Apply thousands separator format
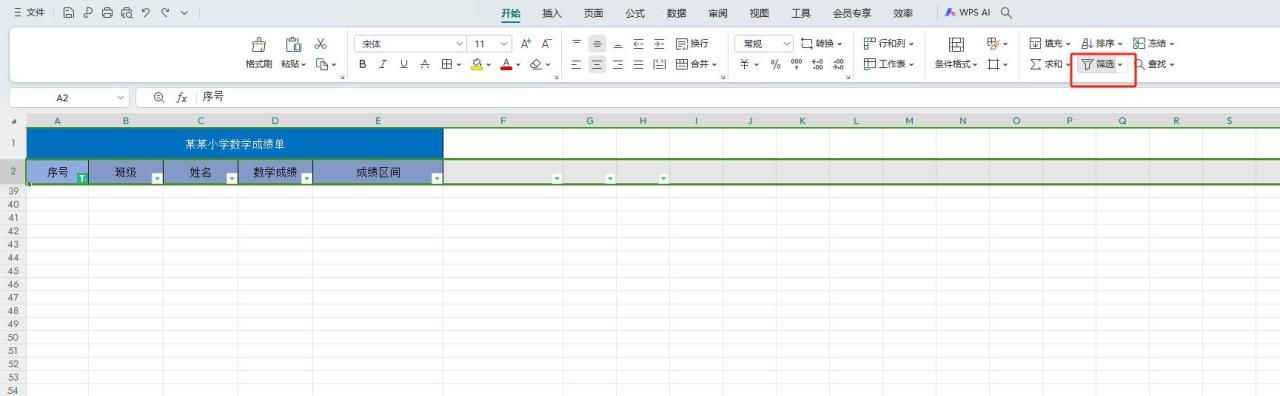The image size is (1280, 396). pyautogui.click(x=796, y=64)
